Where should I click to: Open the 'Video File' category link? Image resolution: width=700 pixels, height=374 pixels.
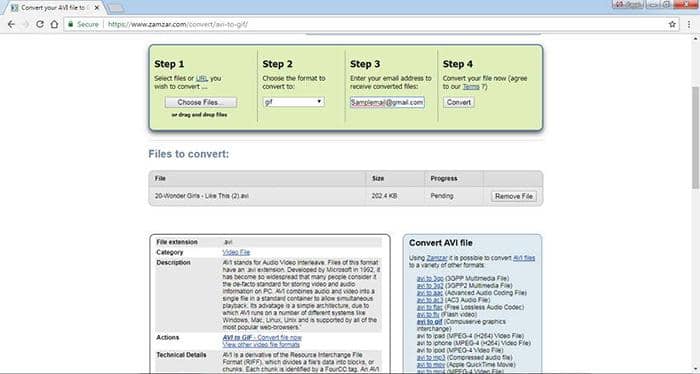click(x=236, y=253)
